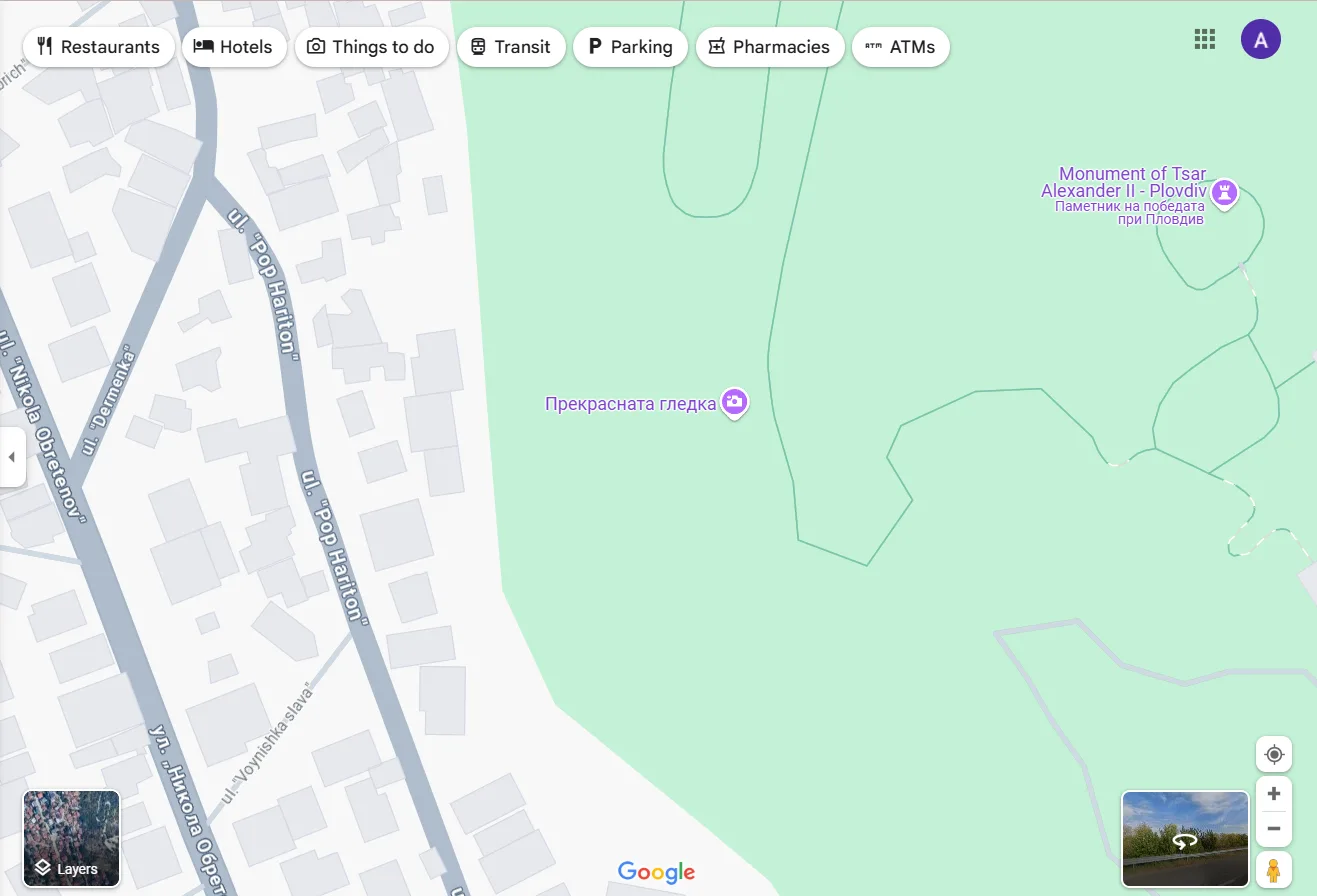Toggle the Layers satellite view thumbnail
The image size is (1317, 896).
(x=72, y=839)
